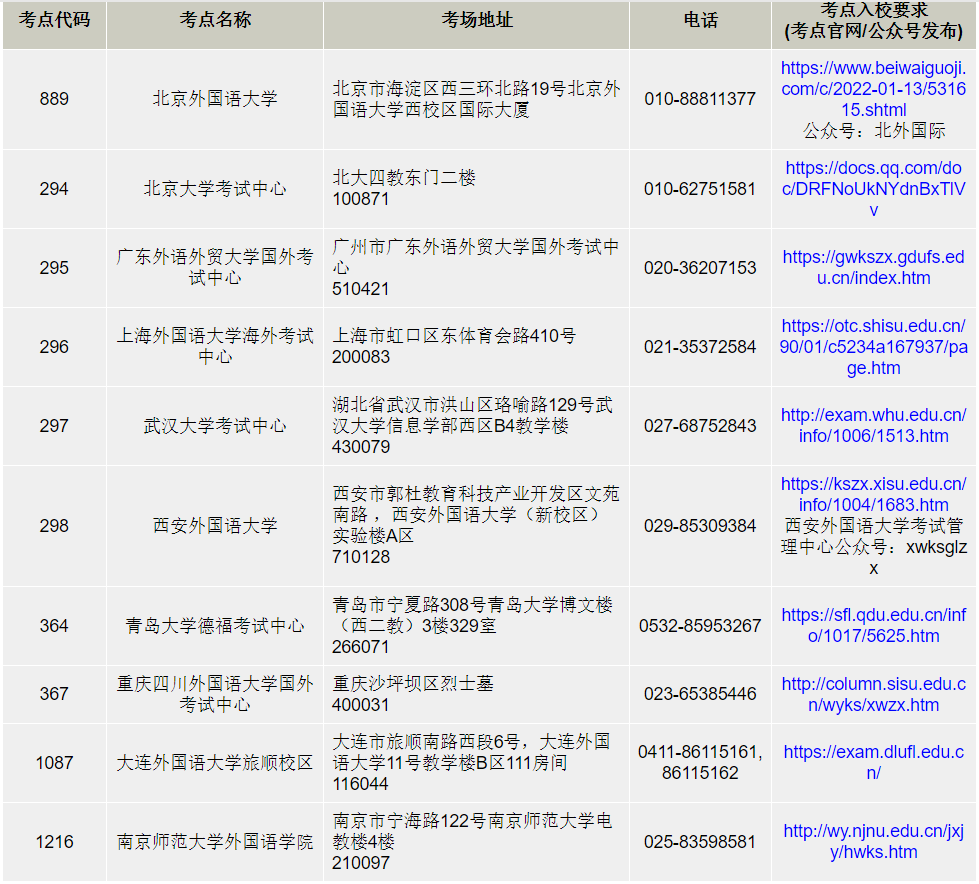979x884 pixels.
Task: Click phone number 010-62751581
Action: coord(700,189)
